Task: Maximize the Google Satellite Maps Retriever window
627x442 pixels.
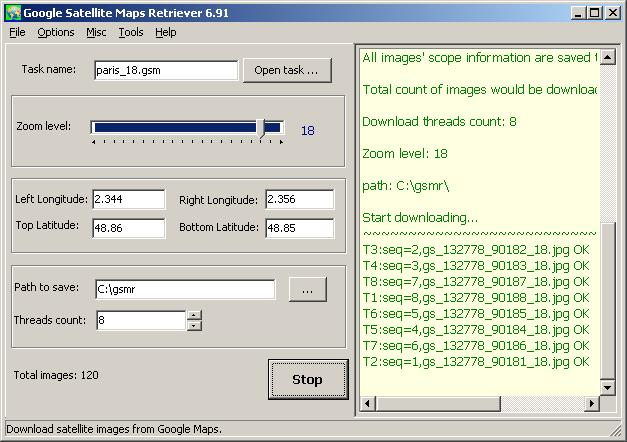Action: tap(594, 13)
